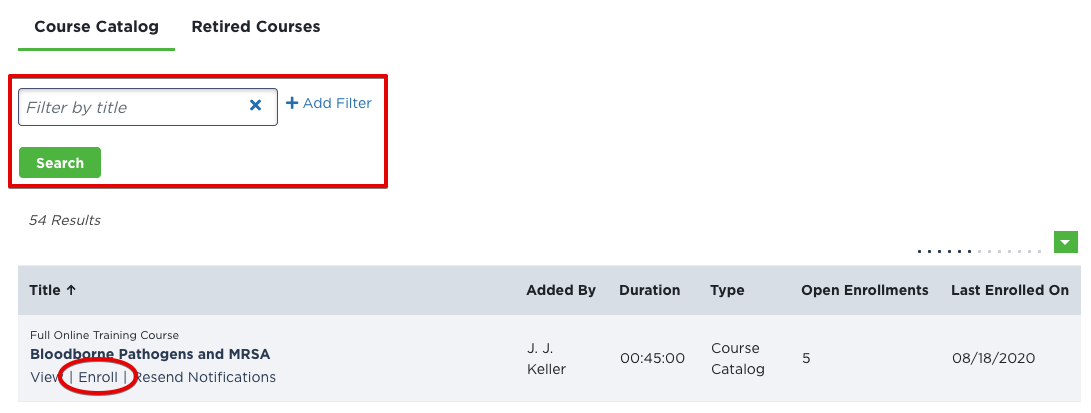Image resolution: width=1091 pixels, height=413 pixels.
Task: Open the green dropdown arrow above the table
Action: [x=1066, y=241]
